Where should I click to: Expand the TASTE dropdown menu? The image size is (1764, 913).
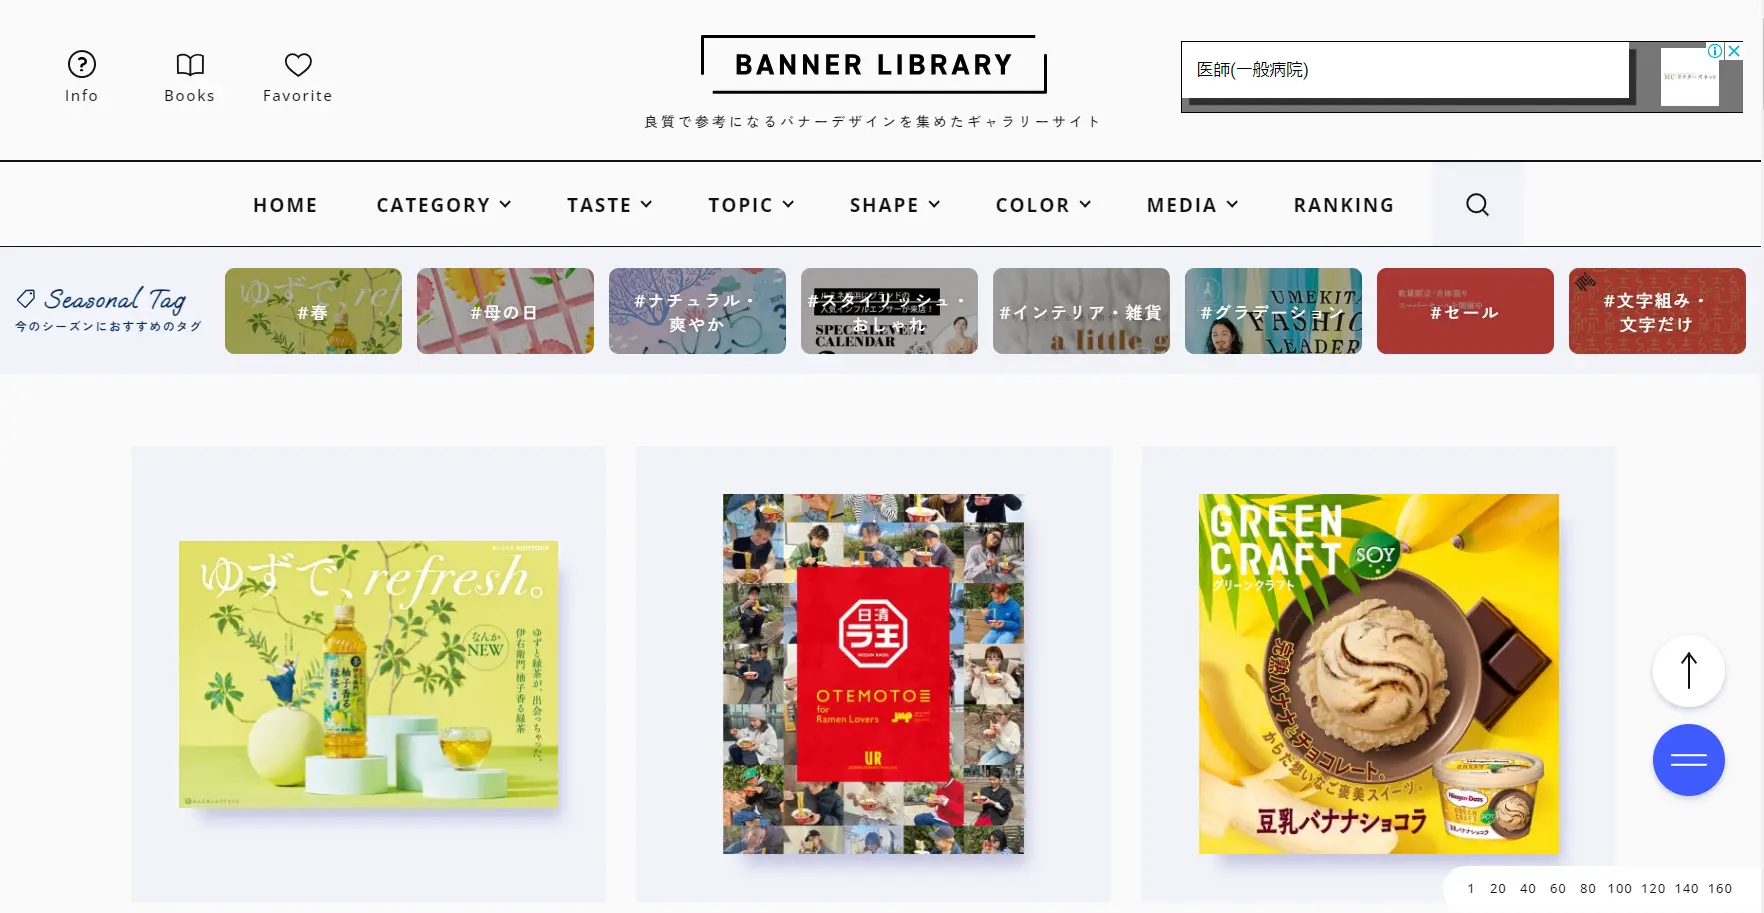(610, 205)
